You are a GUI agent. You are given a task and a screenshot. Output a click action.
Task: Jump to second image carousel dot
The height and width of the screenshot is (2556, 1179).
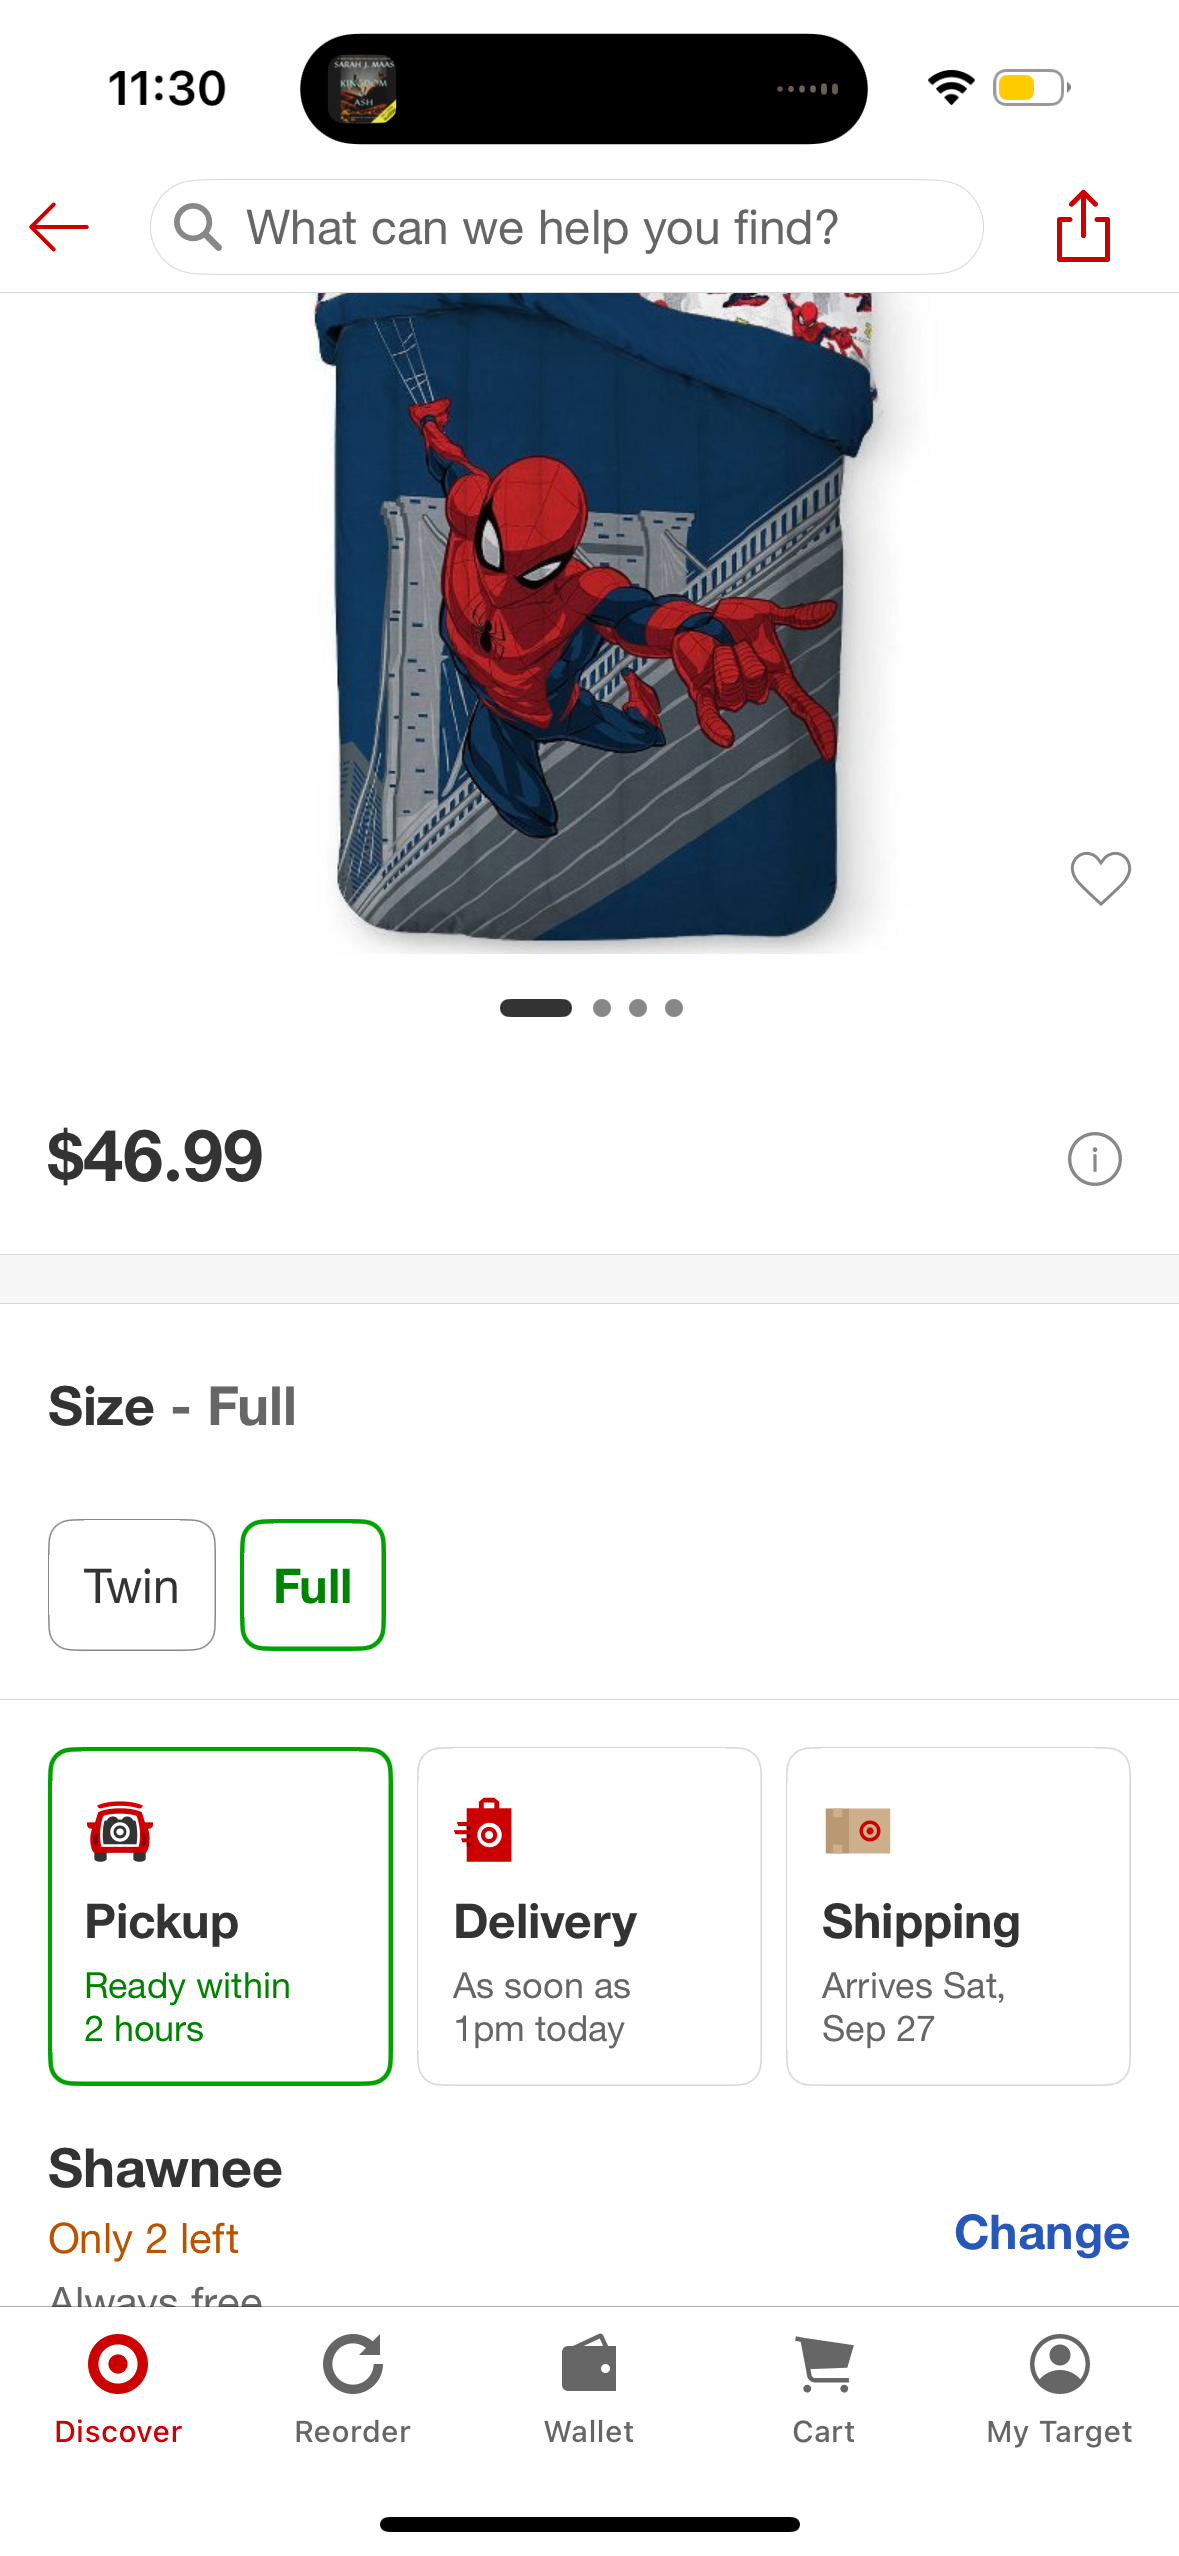[602, 1008]
